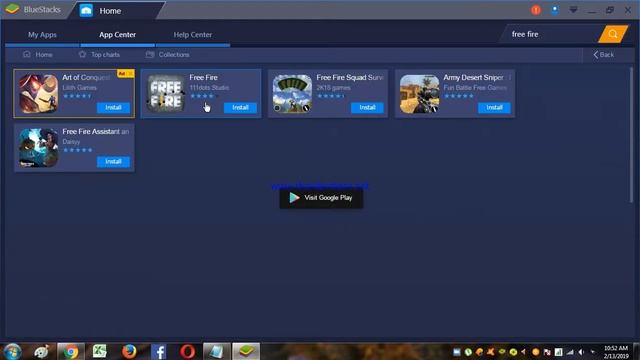
Task: Click the orange search magnifier button
Action: (x=613, y=34)
